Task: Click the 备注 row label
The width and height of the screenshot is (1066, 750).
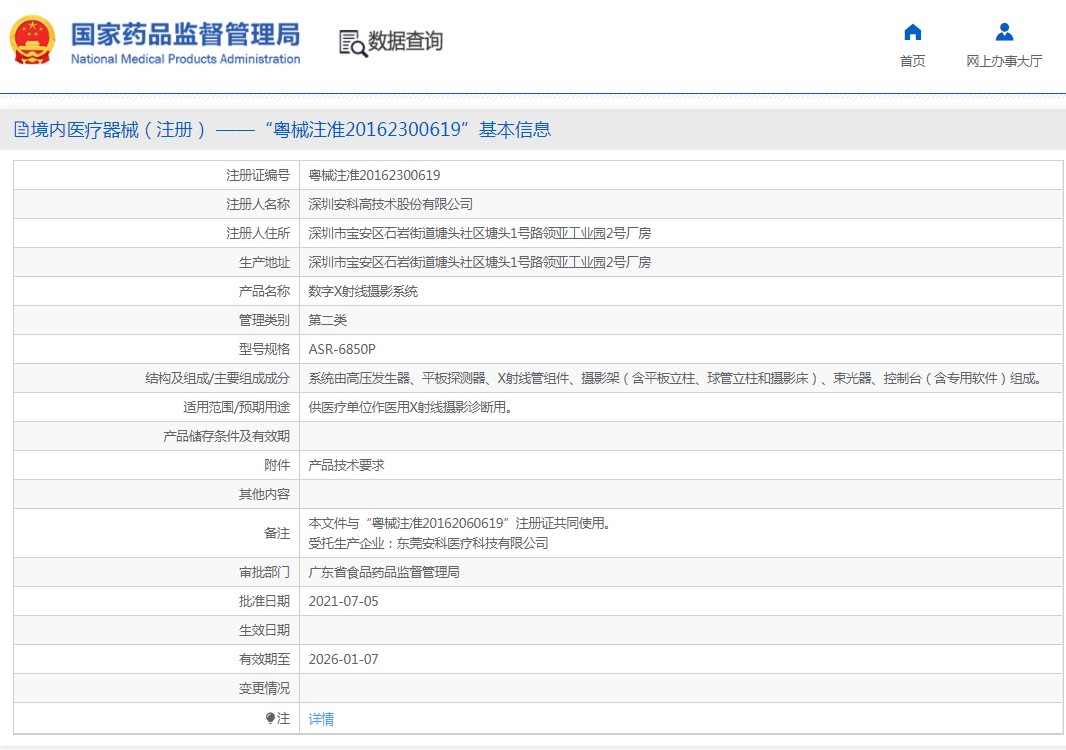Action: [277, 533]
